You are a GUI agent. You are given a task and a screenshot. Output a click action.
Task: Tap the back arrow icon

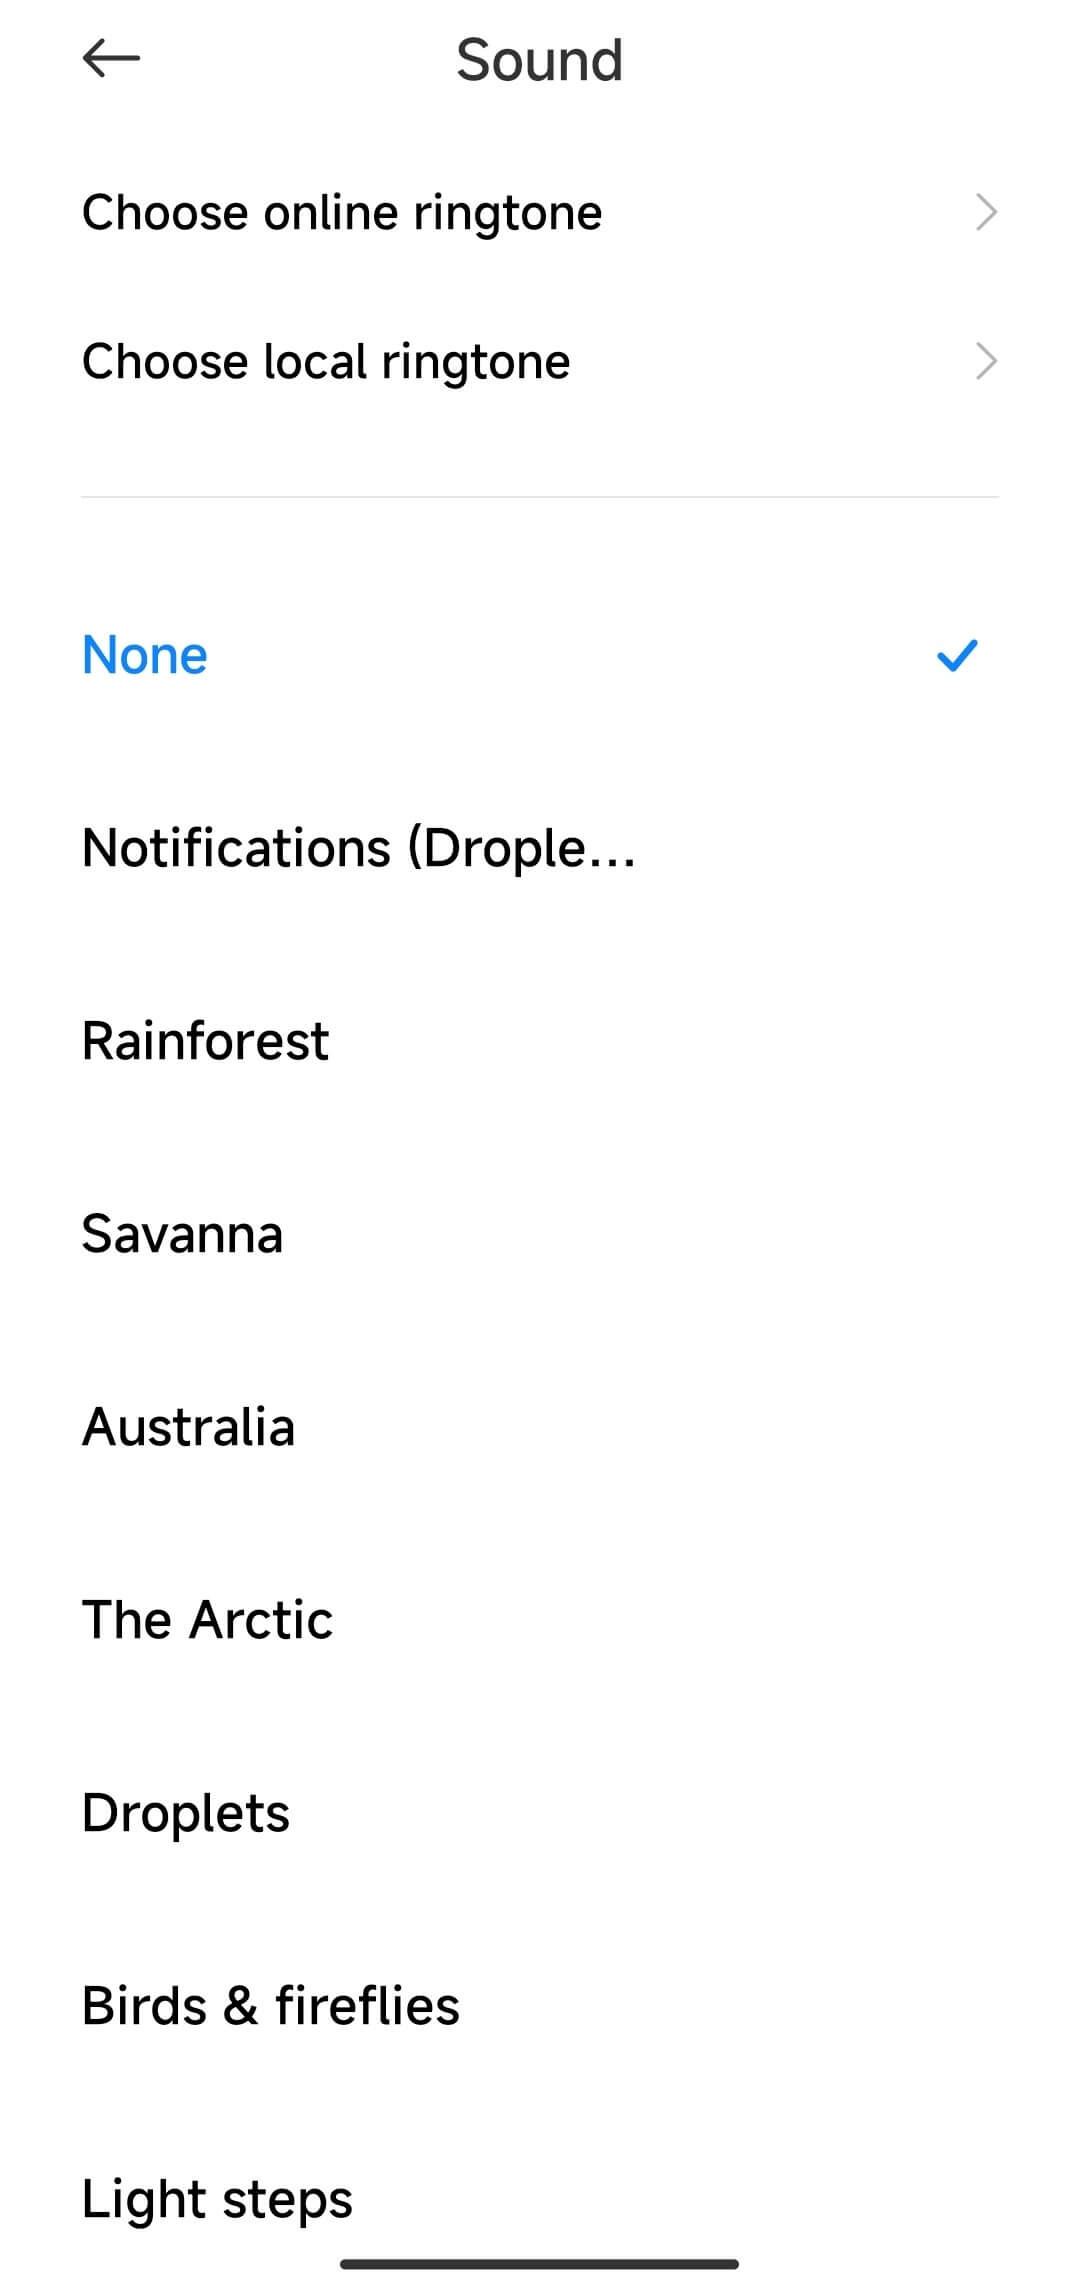111,59
